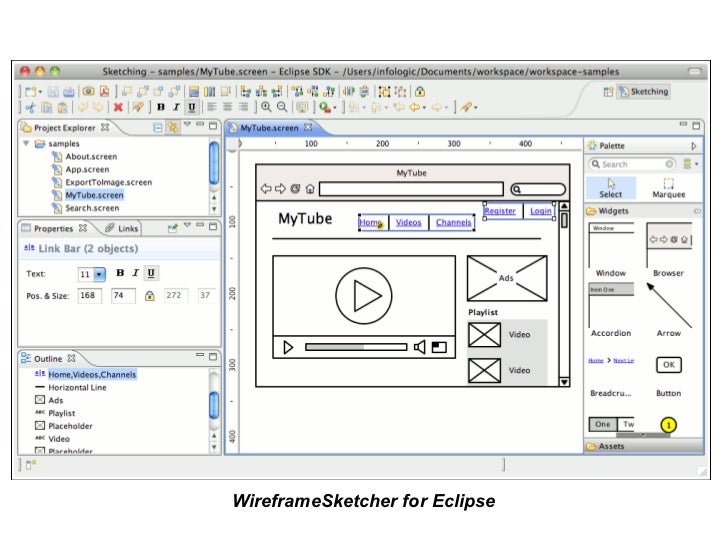Select the MyTube.screen editor tab
Screen dimensions: 728x546
pyautogui.click(x=269, y=128)
